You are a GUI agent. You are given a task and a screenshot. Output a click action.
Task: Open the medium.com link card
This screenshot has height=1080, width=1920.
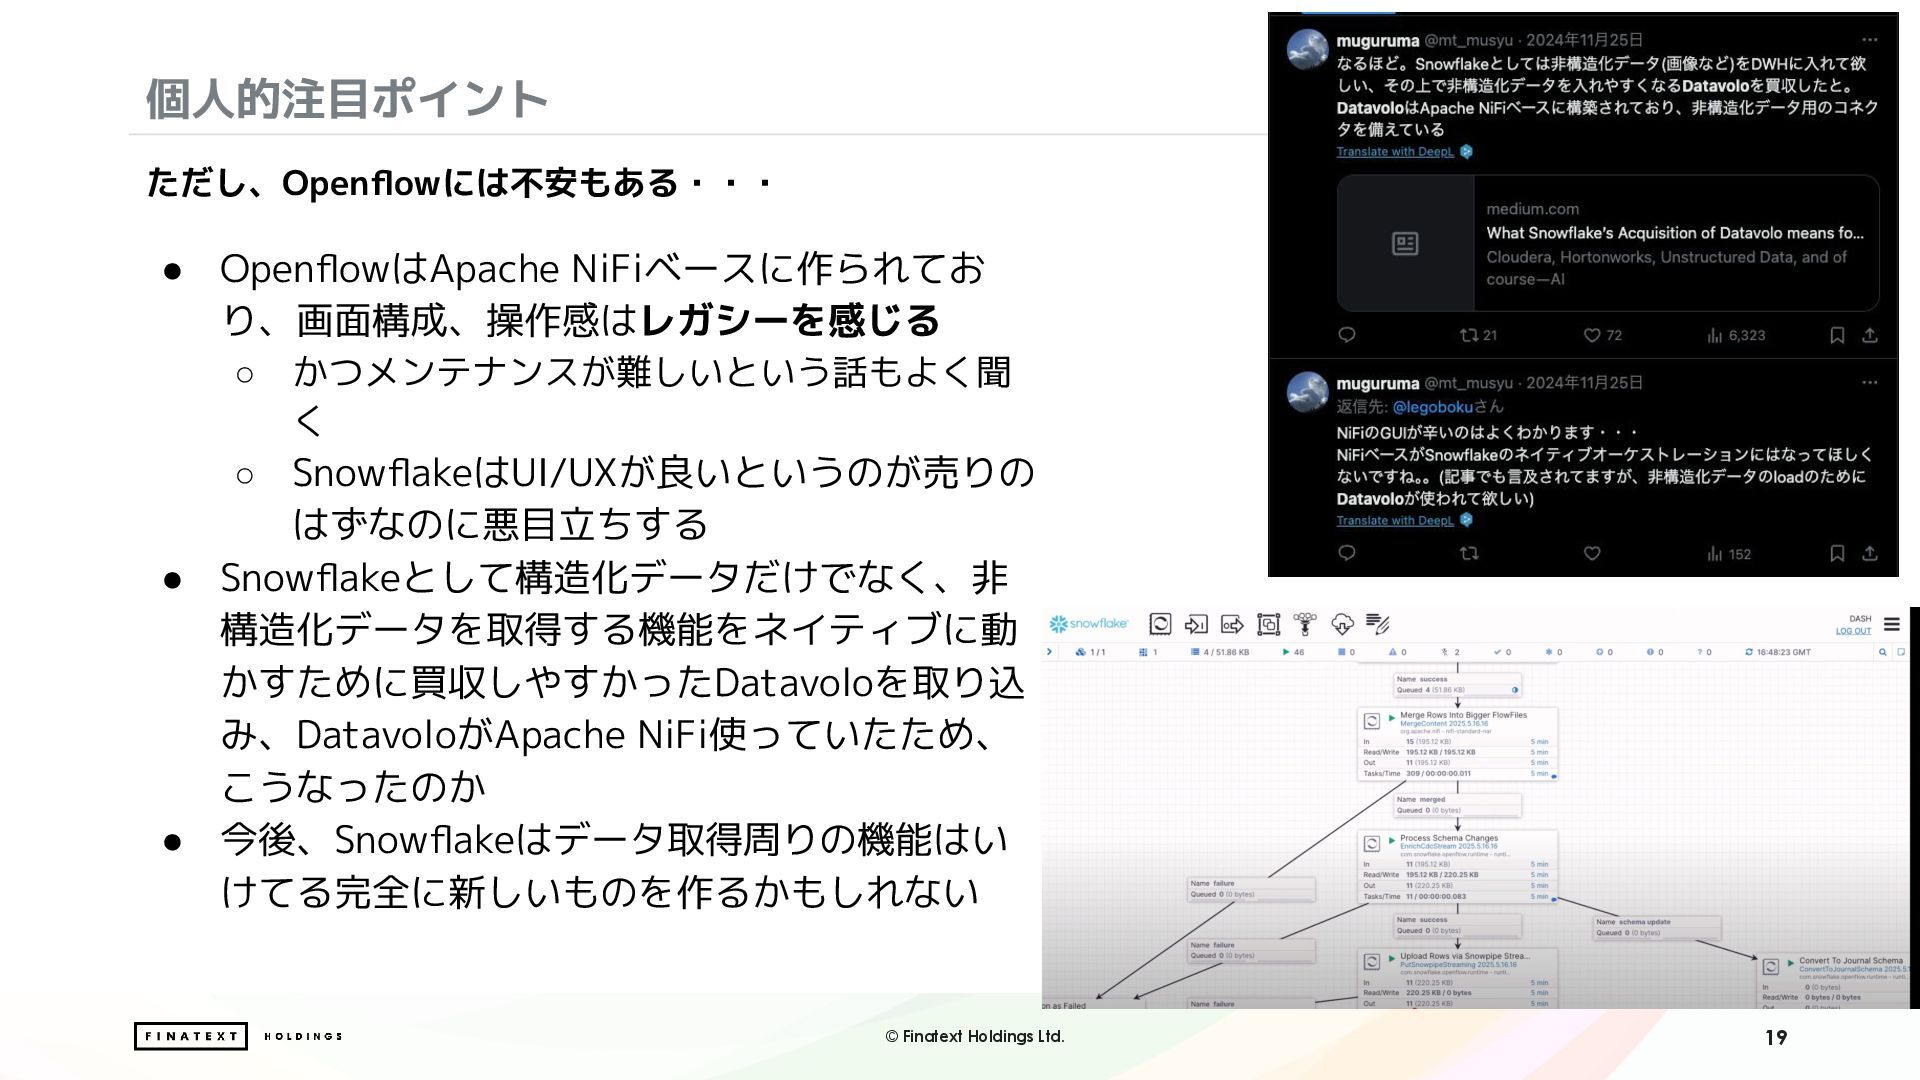coord(1608,243)
